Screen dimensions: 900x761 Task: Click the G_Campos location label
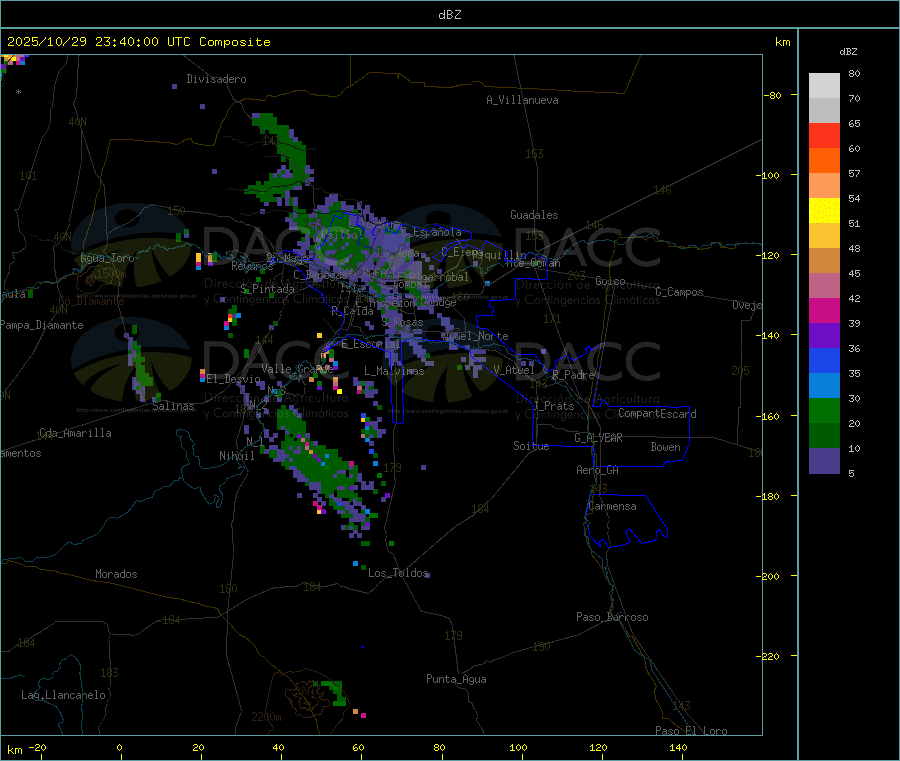coord(680,292)
